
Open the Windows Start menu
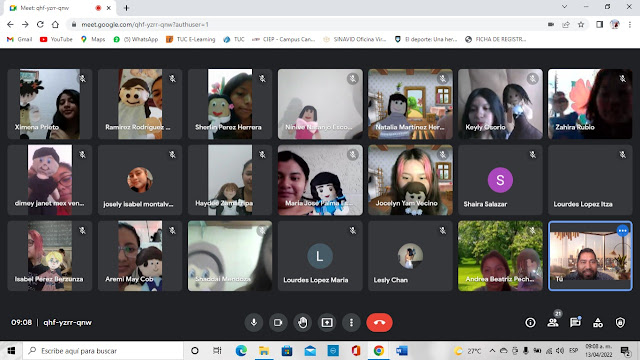tap(11, 351)
